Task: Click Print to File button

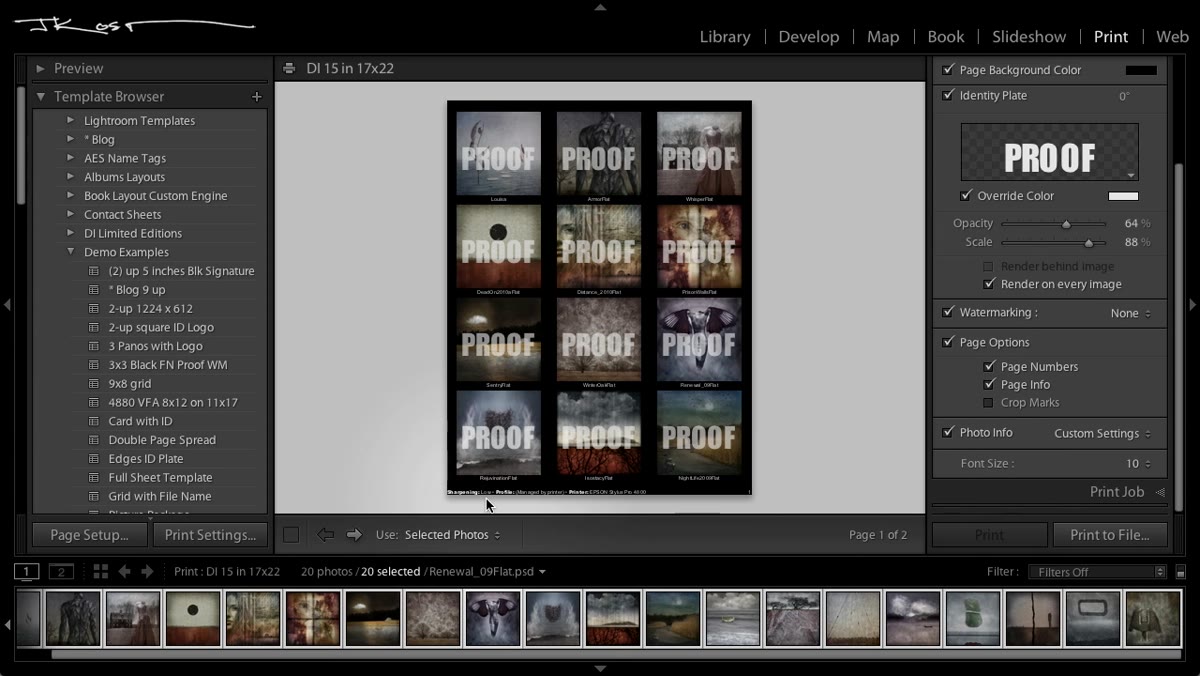Action: pos(1110,535)
